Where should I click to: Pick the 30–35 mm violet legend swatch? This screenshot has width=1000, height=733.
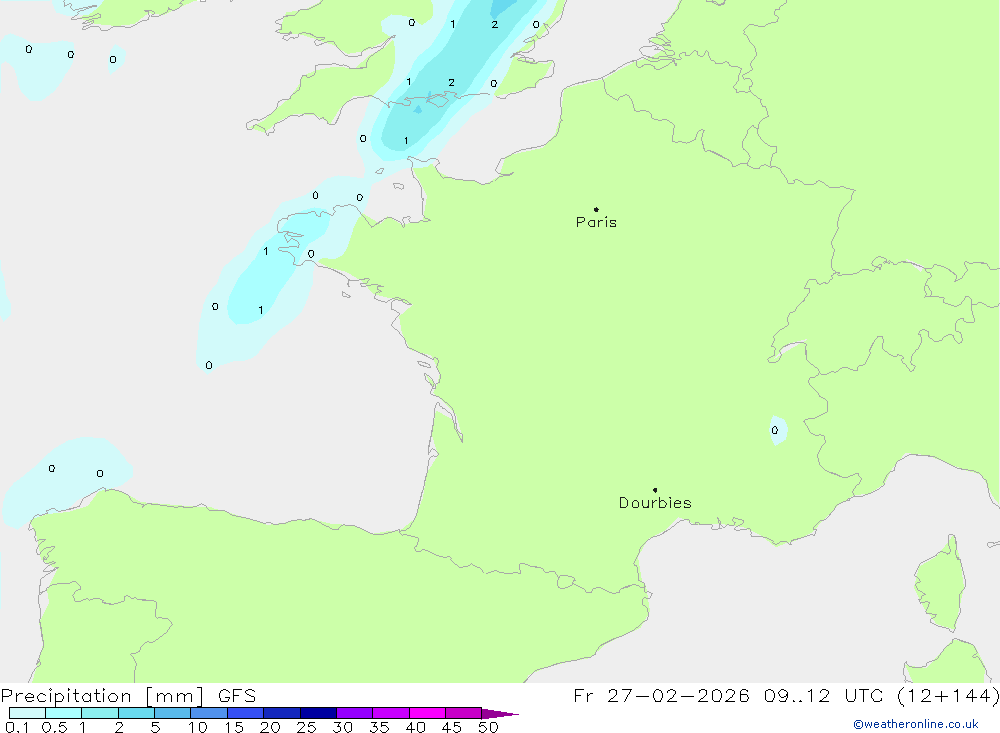(355, 713)
